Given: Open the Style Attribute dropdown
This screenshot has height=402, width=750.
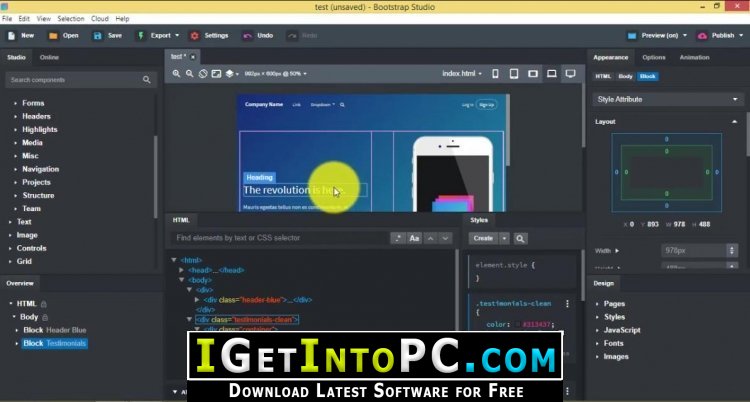Looking at the screenshot, I should (x=667, y=100).
